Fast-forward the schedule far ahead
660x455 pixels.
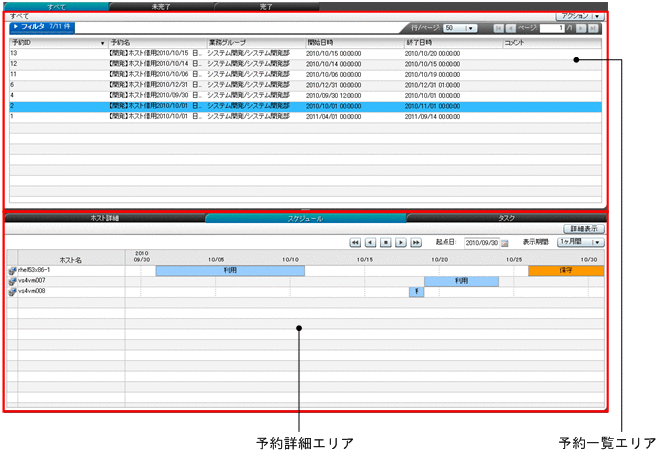(416, 242)
